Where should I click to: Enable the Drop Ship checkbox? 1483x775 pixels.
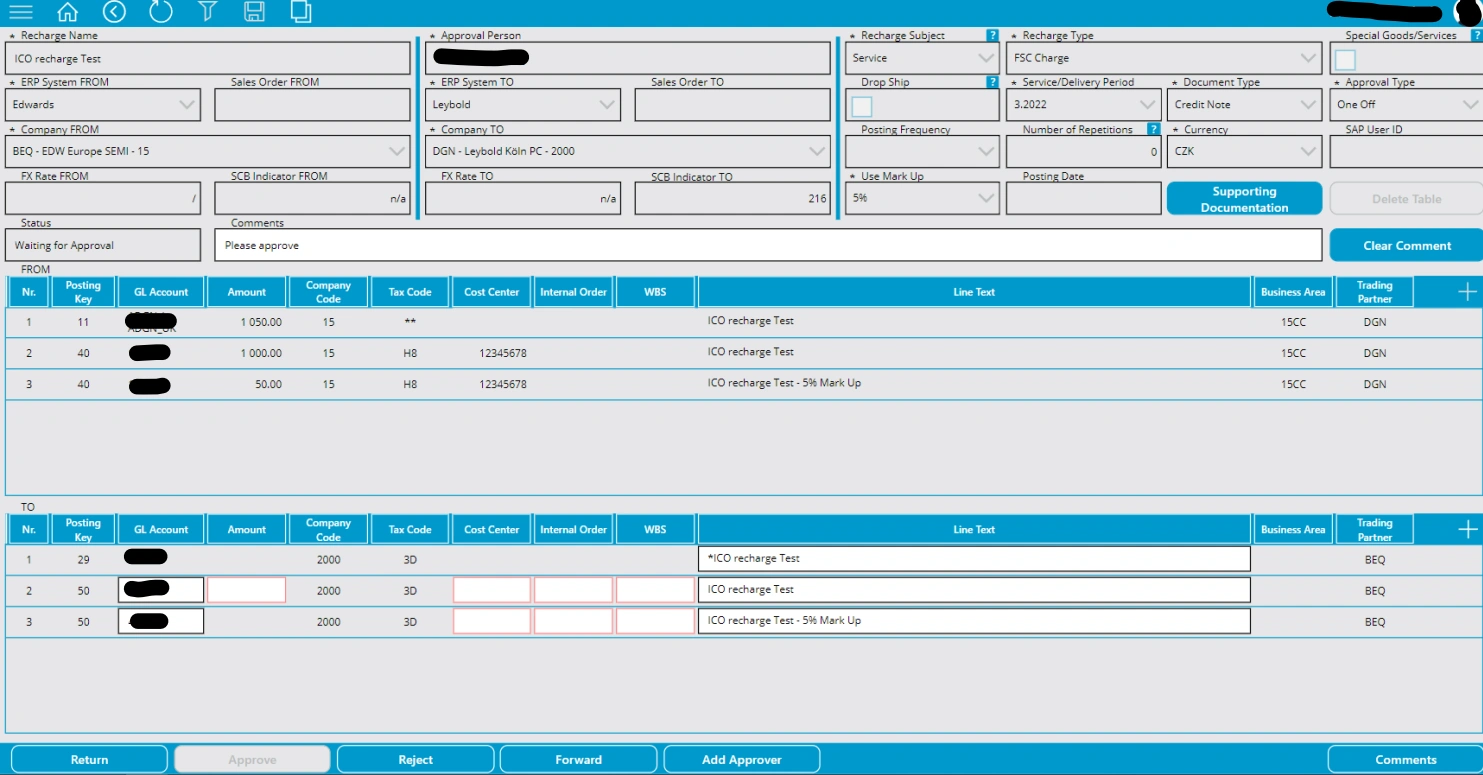(x=862, y=106)
